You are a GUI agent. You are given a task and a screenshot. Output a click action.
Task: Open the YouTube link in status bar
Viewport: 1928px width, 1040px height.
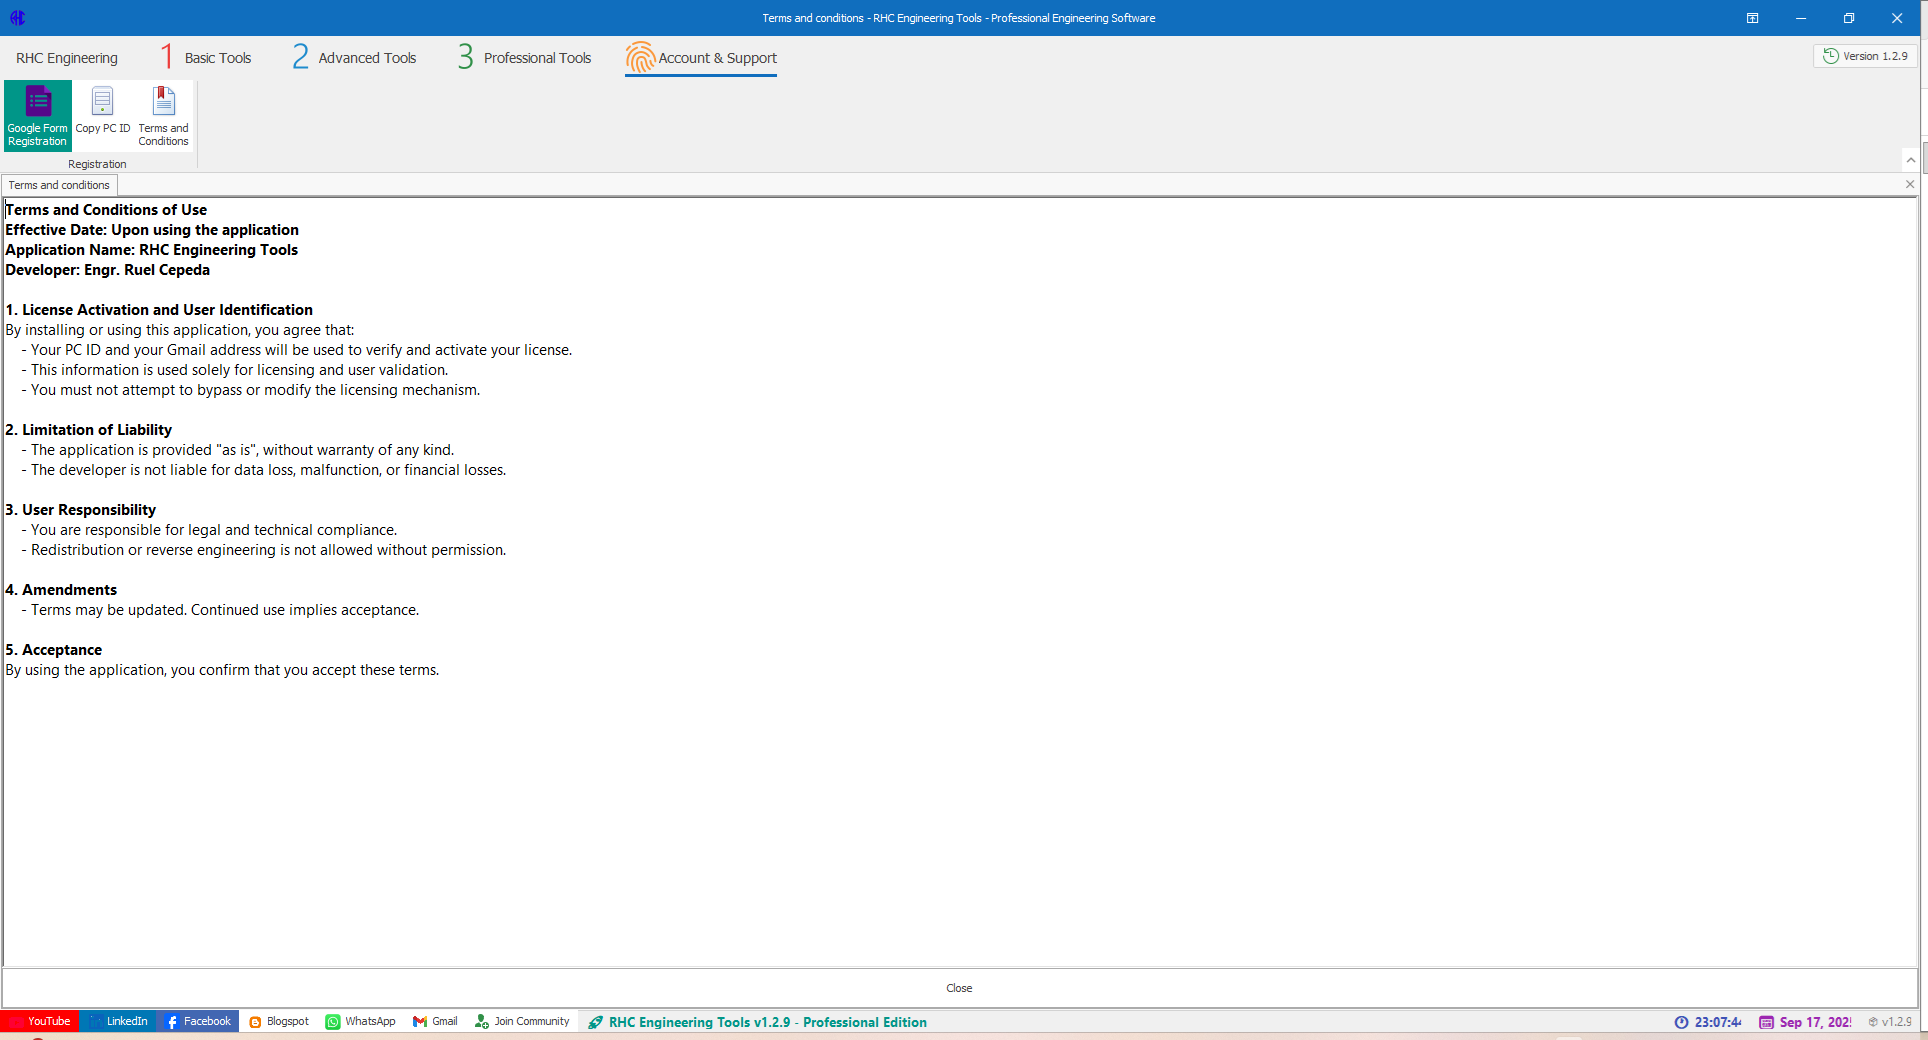tap(40, 1021)
